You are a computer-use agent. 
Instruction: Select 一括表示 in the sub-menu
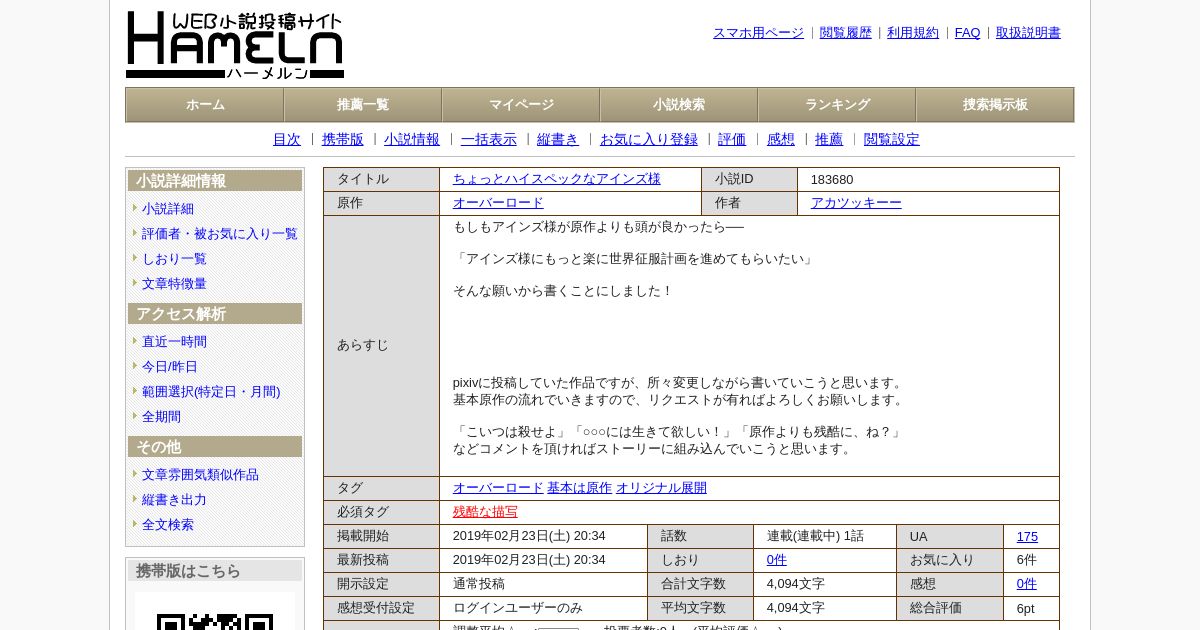click(x=489, y=140)
